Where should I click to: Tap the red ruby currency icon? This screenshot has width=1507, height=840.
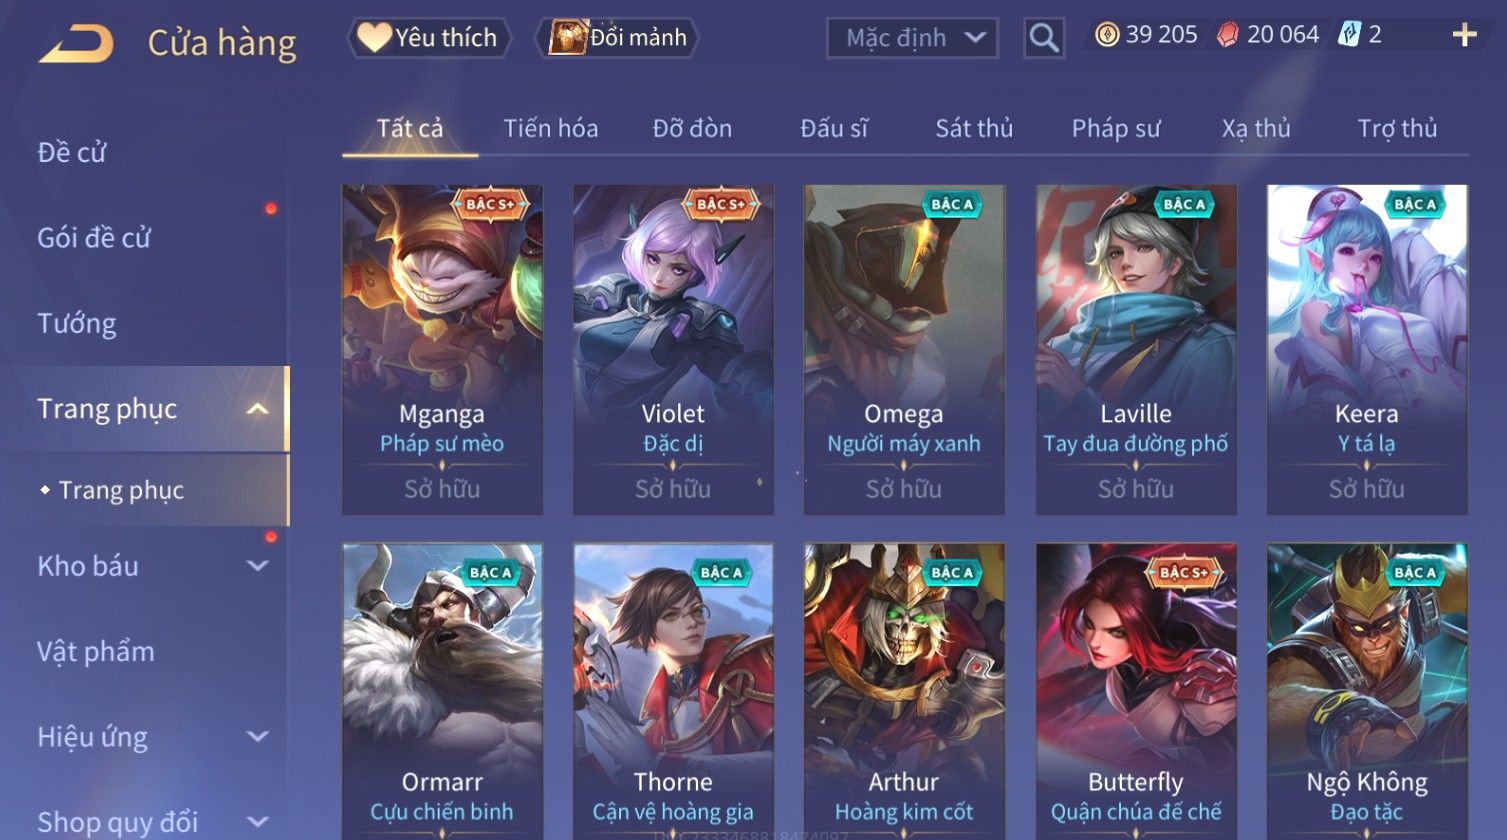[1228, 35]
